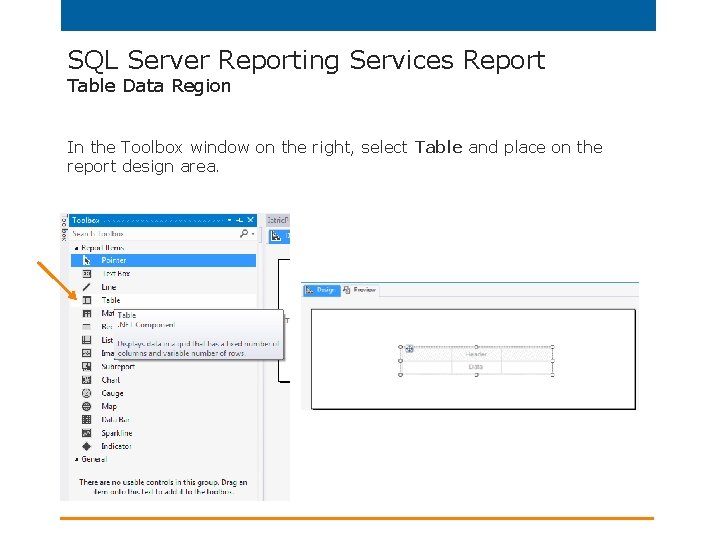Select the Data cell of the placed table

[x=476, y=367]
